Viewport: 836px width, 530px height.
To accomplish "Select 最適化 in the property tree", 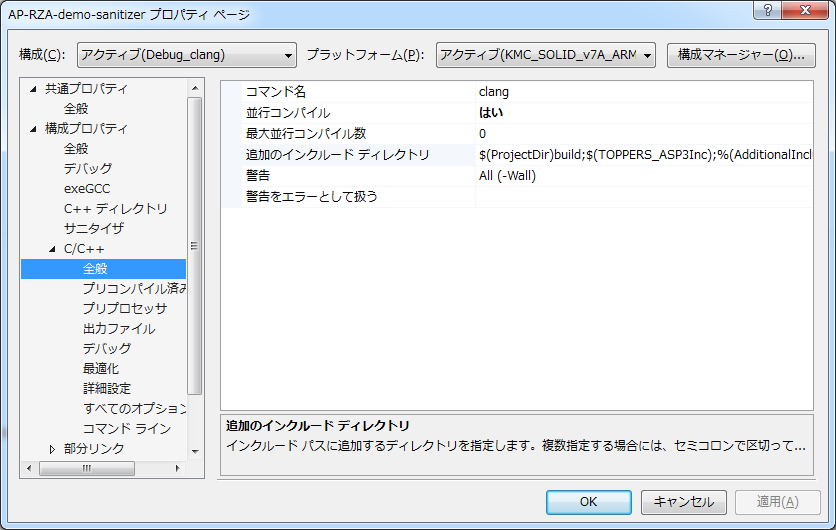I will (x=101, y=368).
